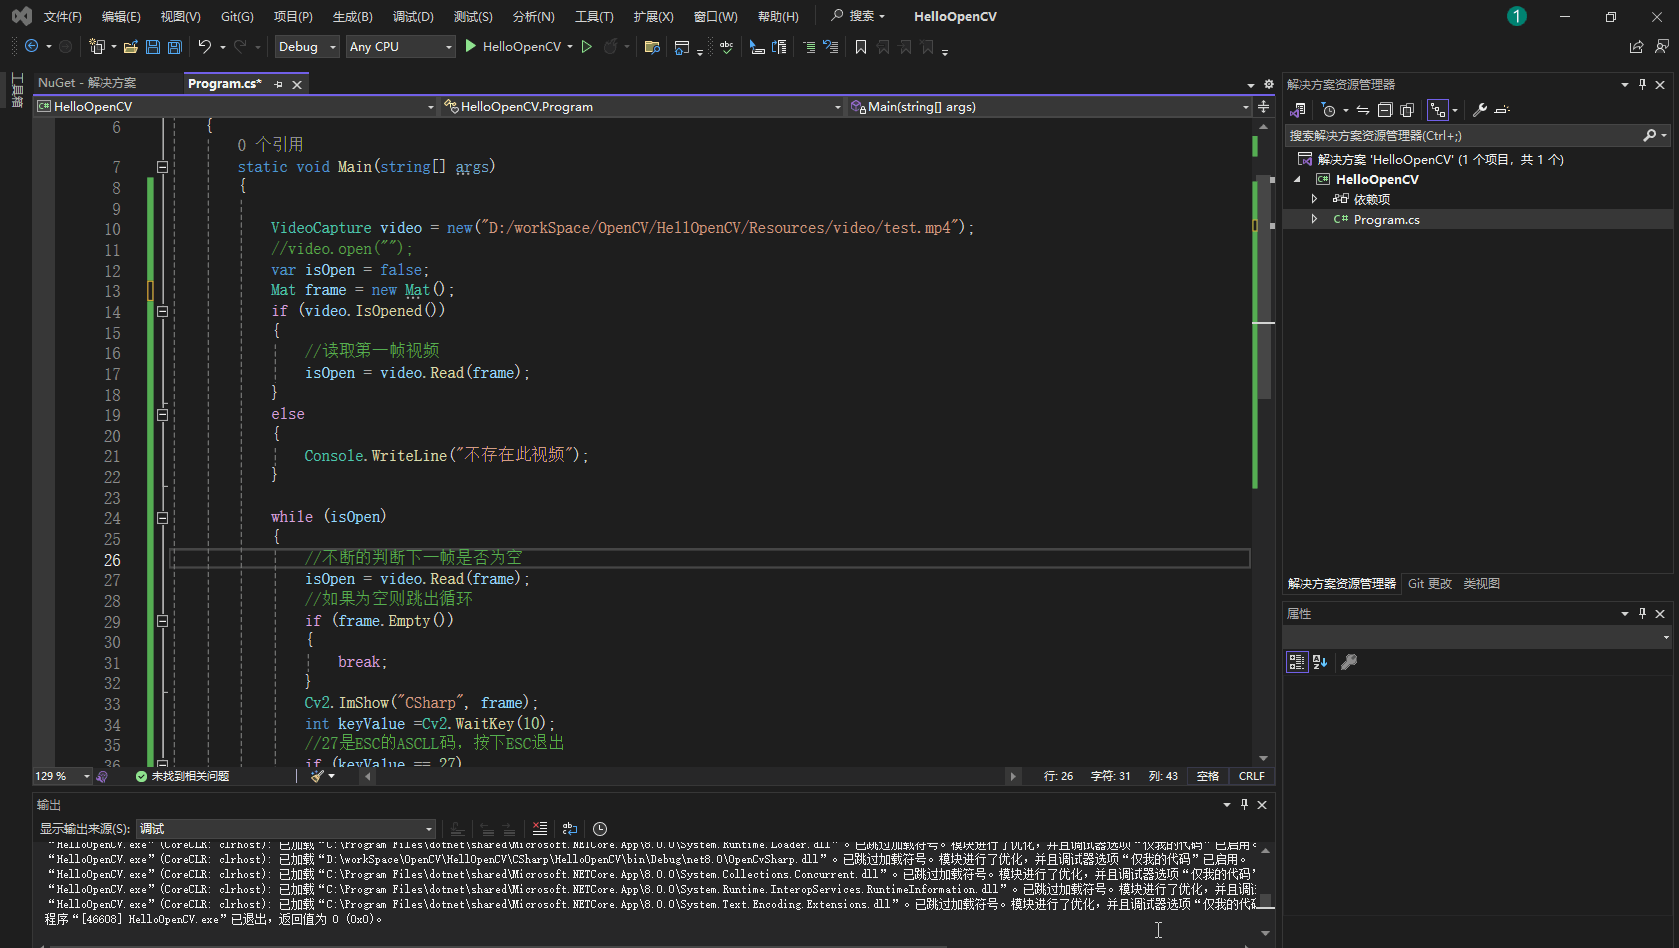
Task: Close the Program.cs tab
Action: tap(297, 84)
